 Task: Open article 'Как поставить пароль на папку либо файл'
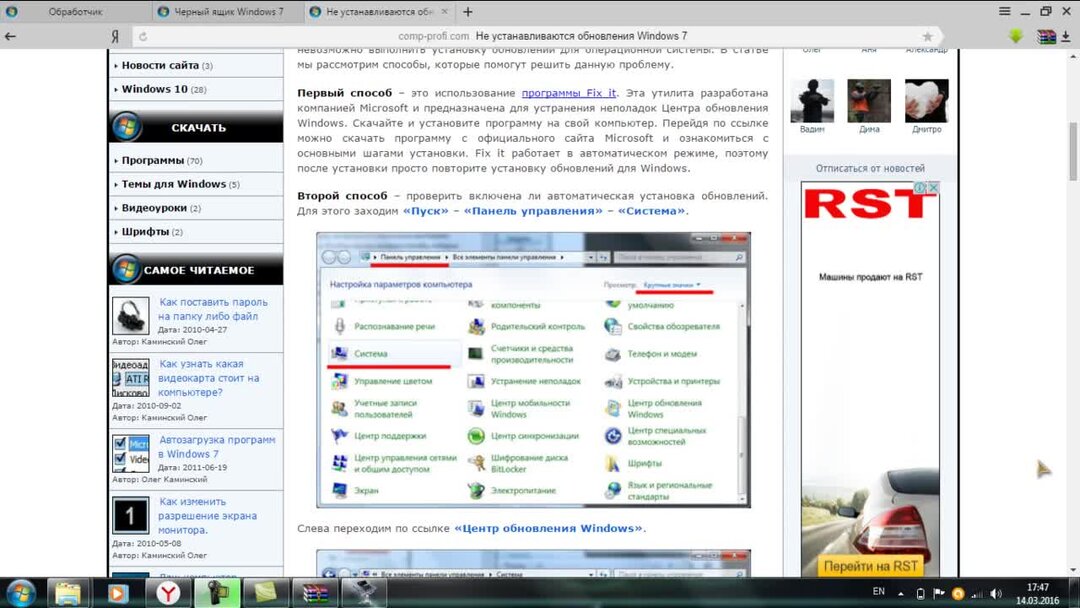213,309
